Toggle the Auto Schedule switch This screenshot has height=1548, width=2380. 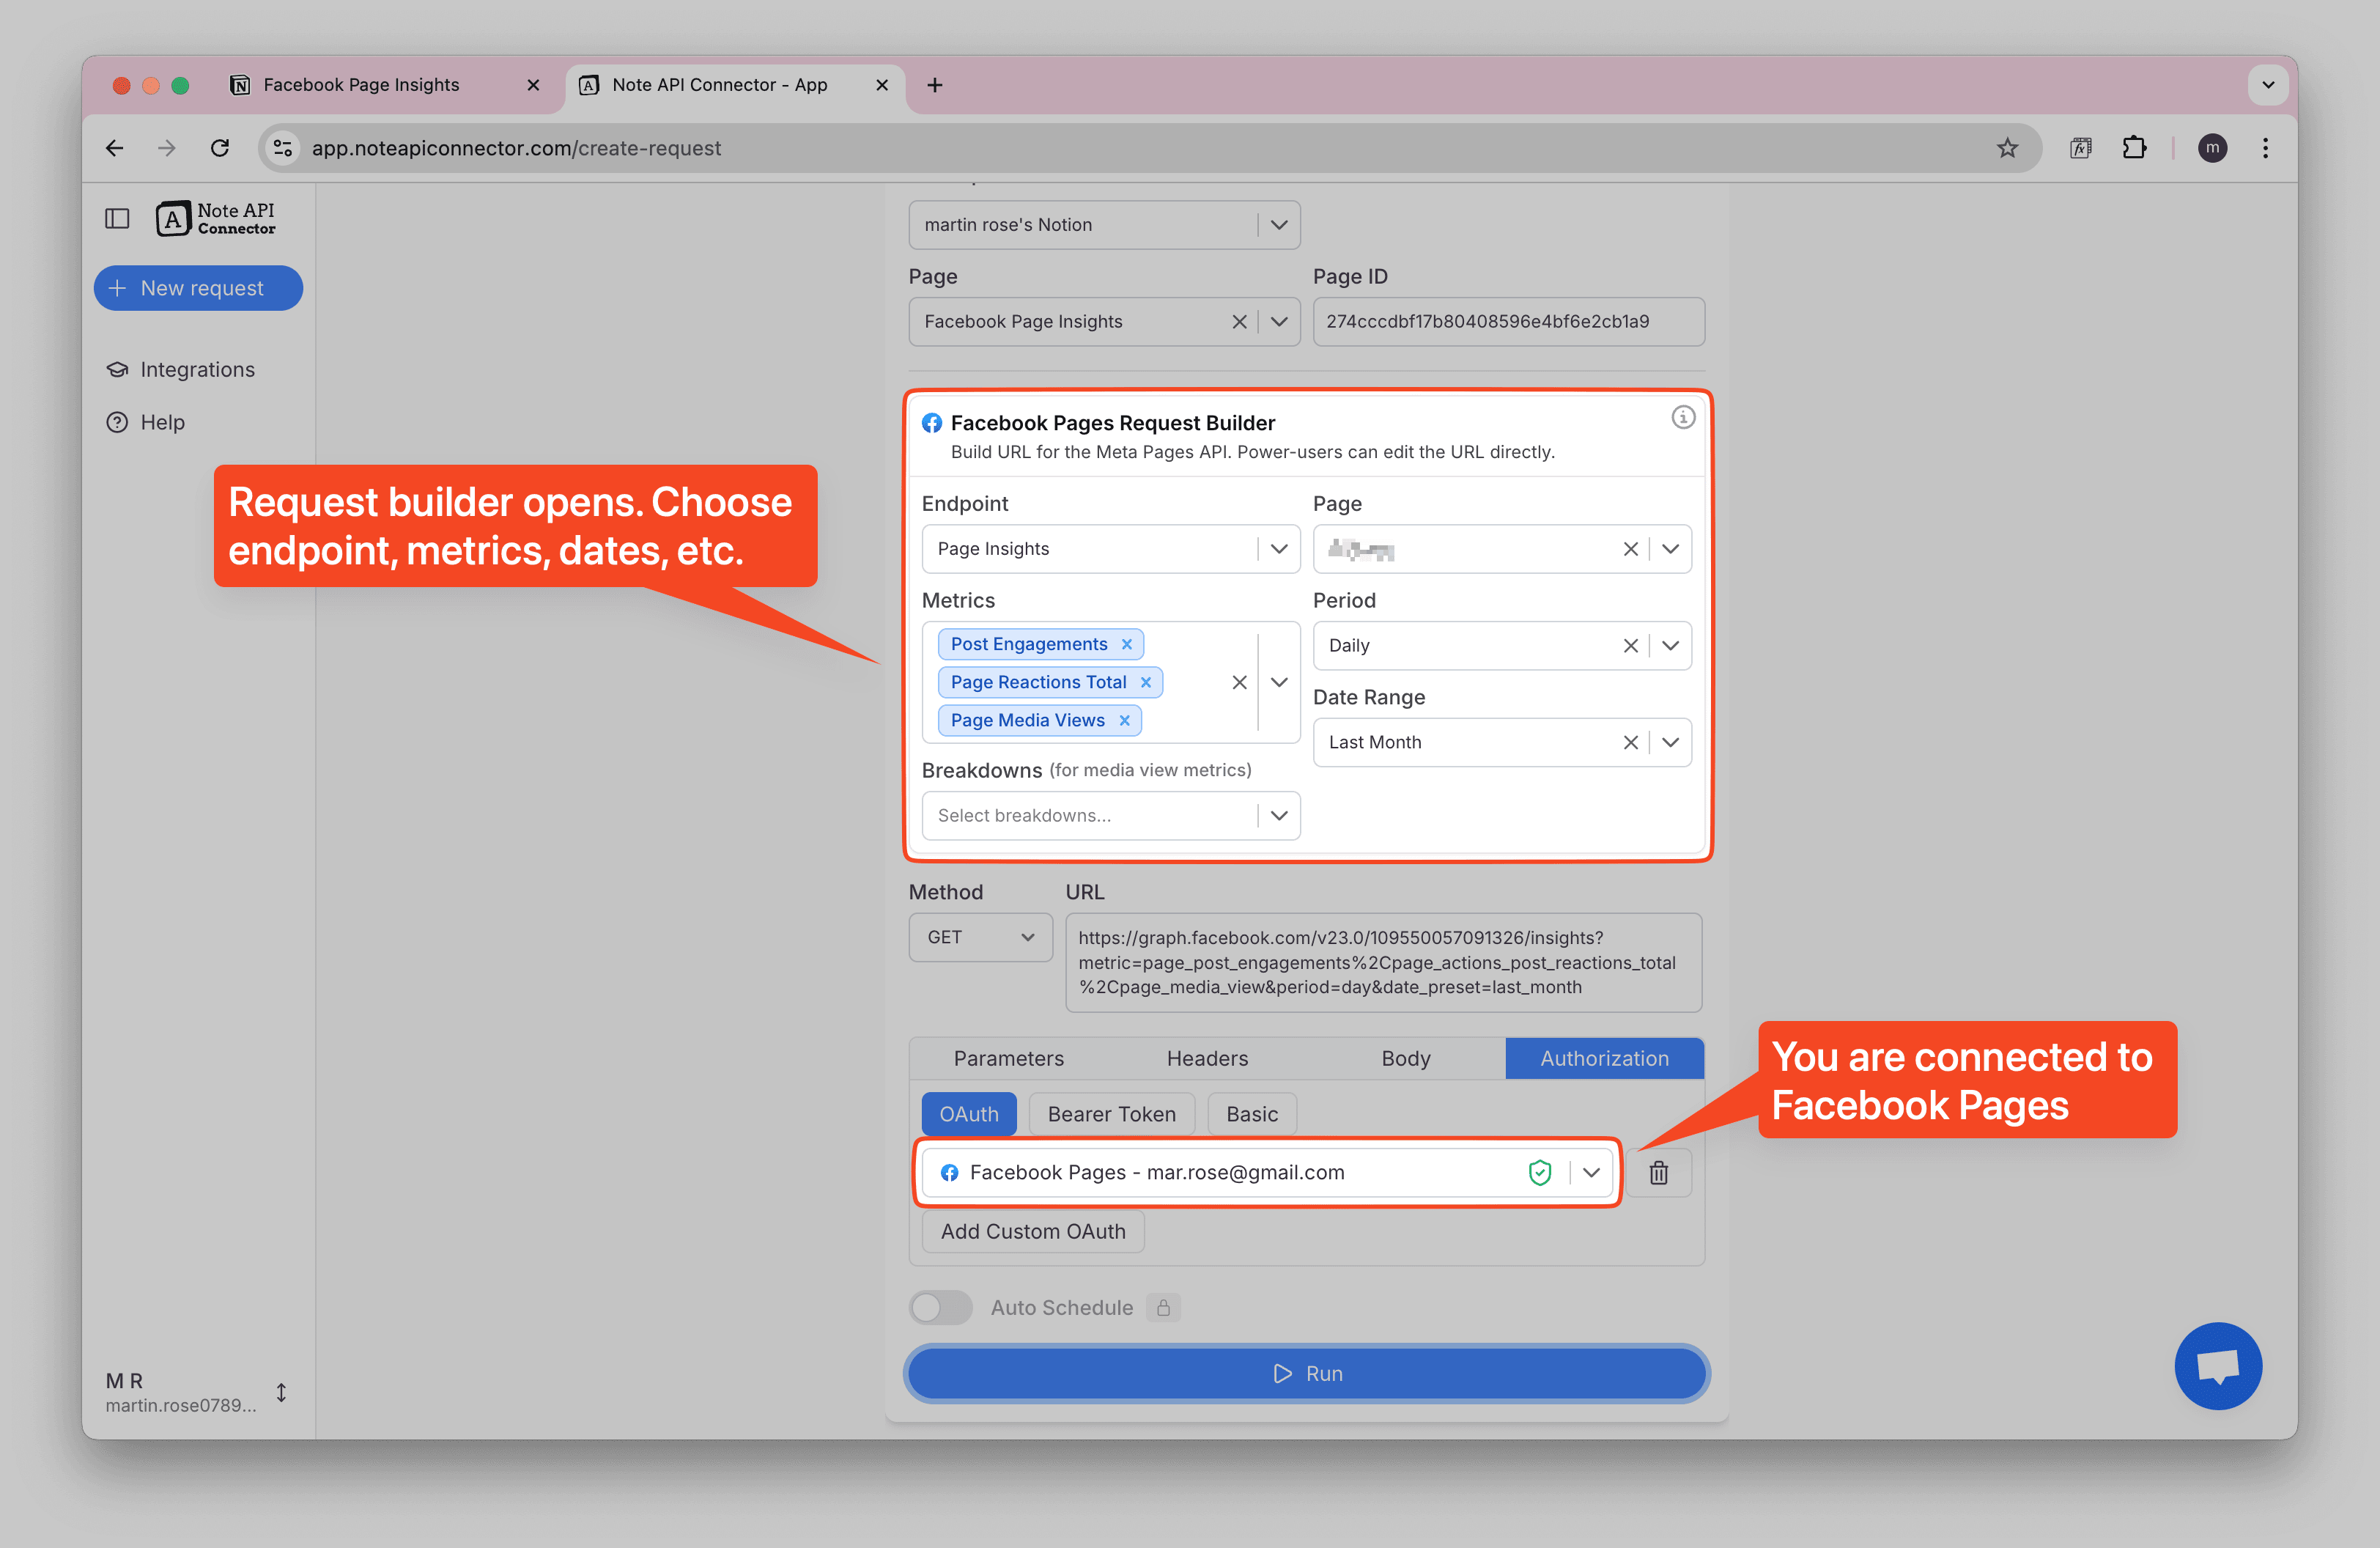[940, 1307]
